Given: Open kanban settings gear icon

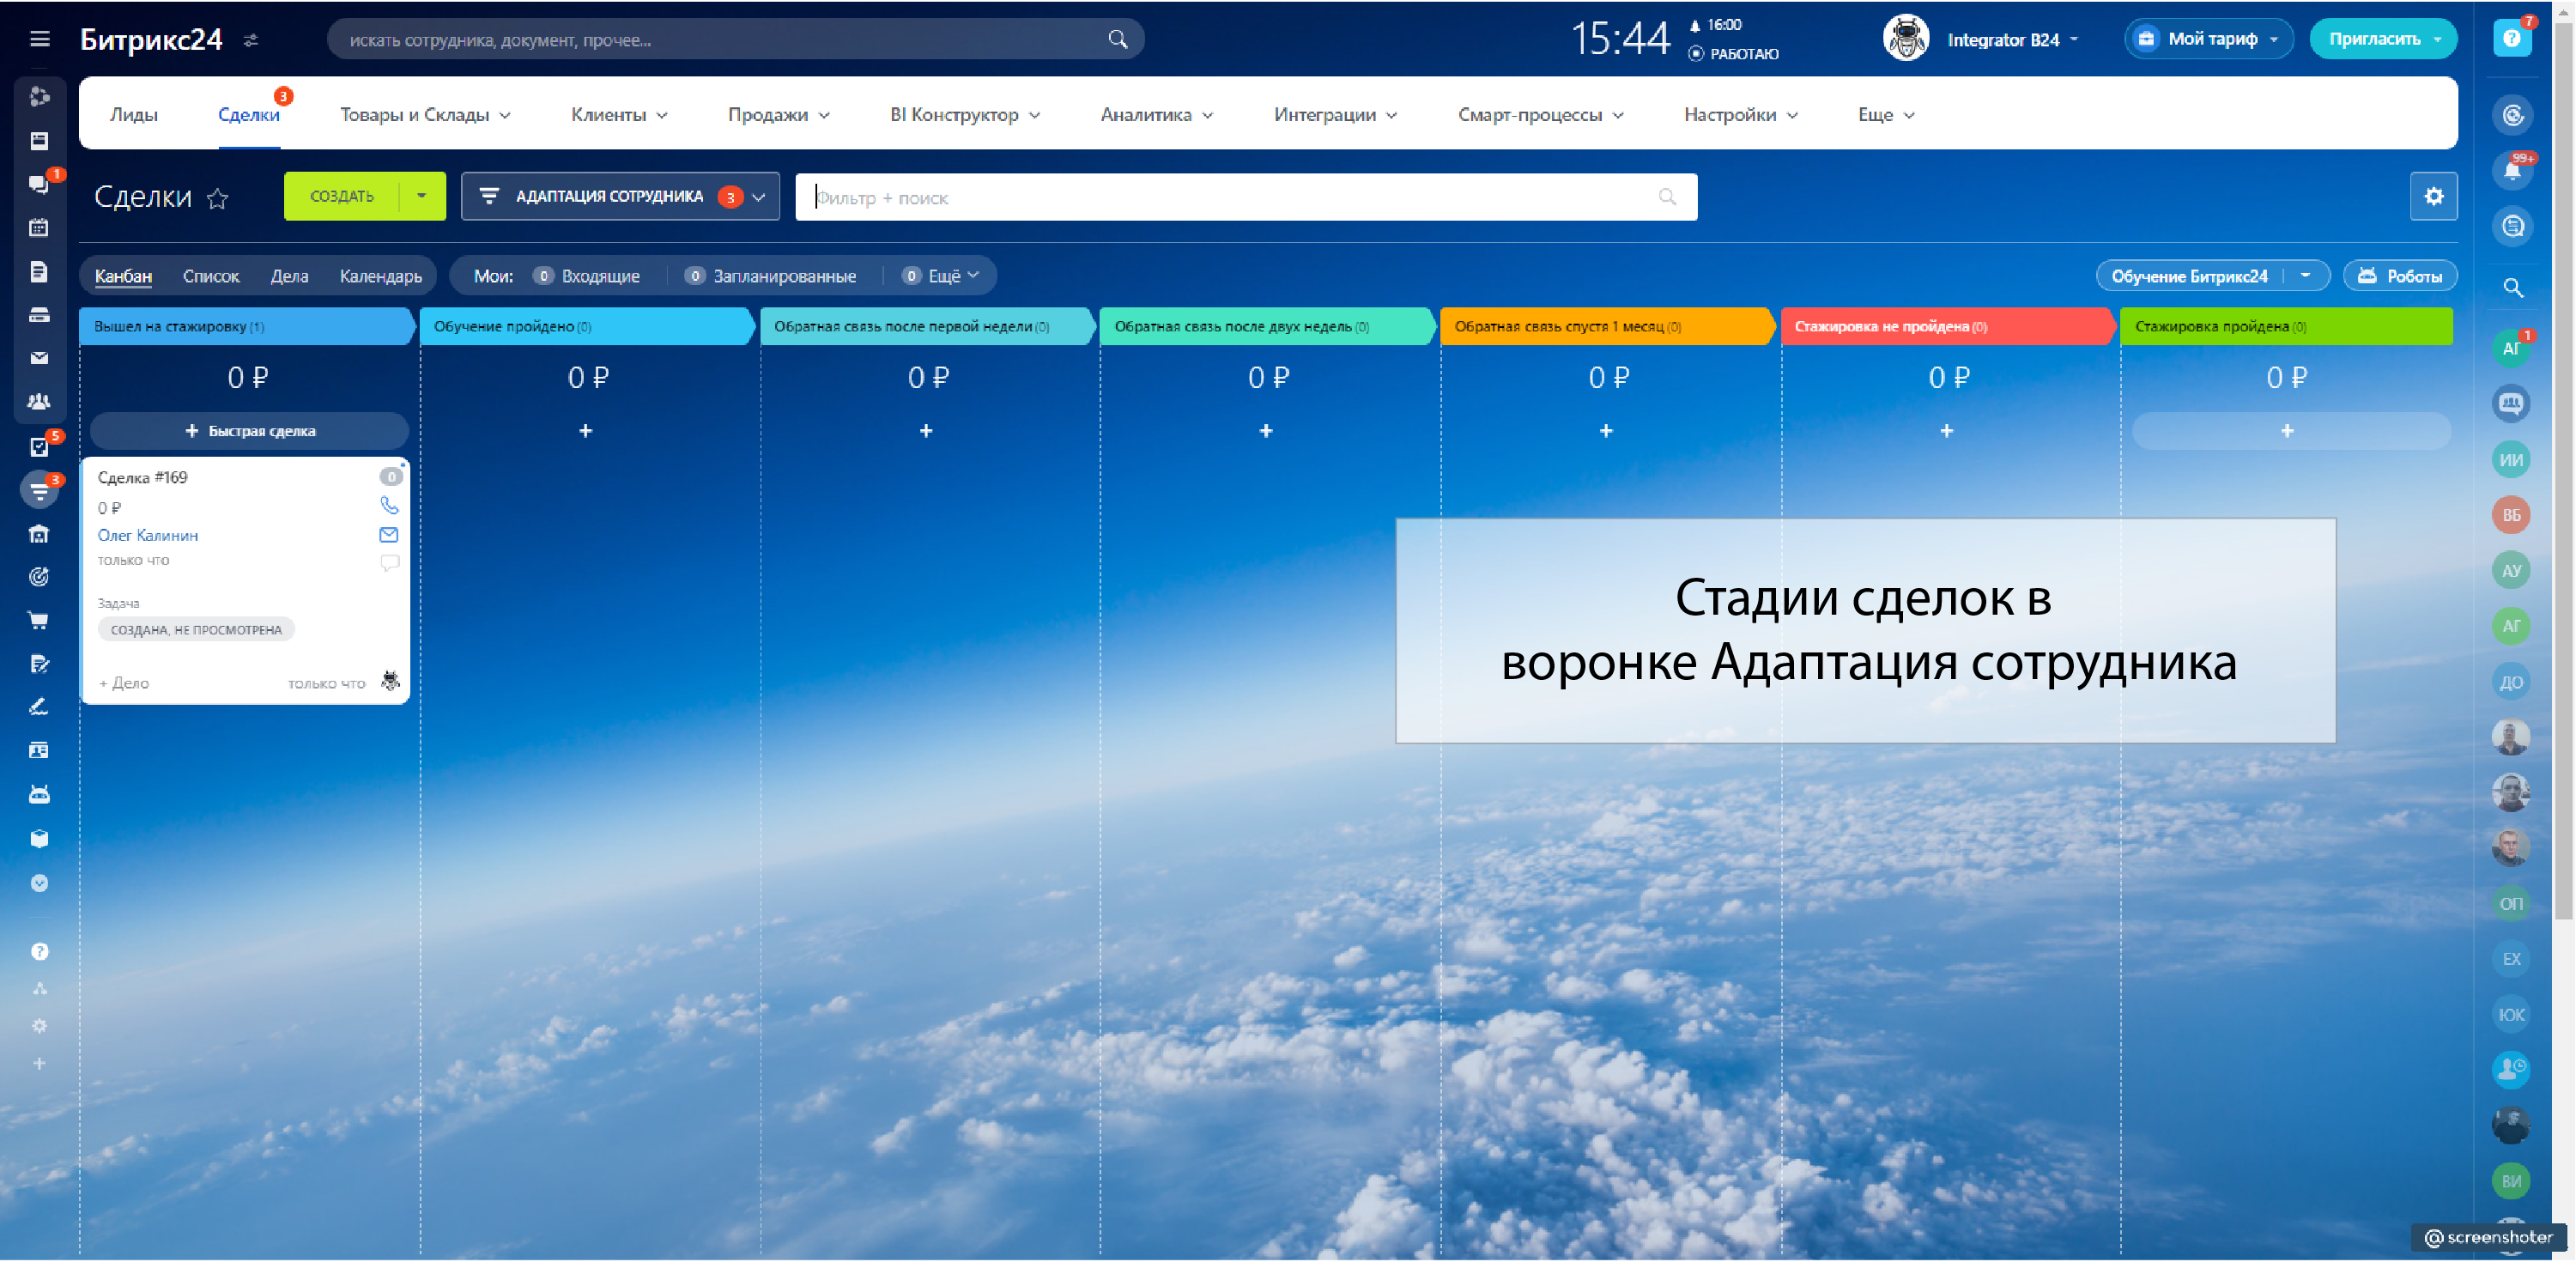Looking at the screenshot, I should pos(2433,197).
